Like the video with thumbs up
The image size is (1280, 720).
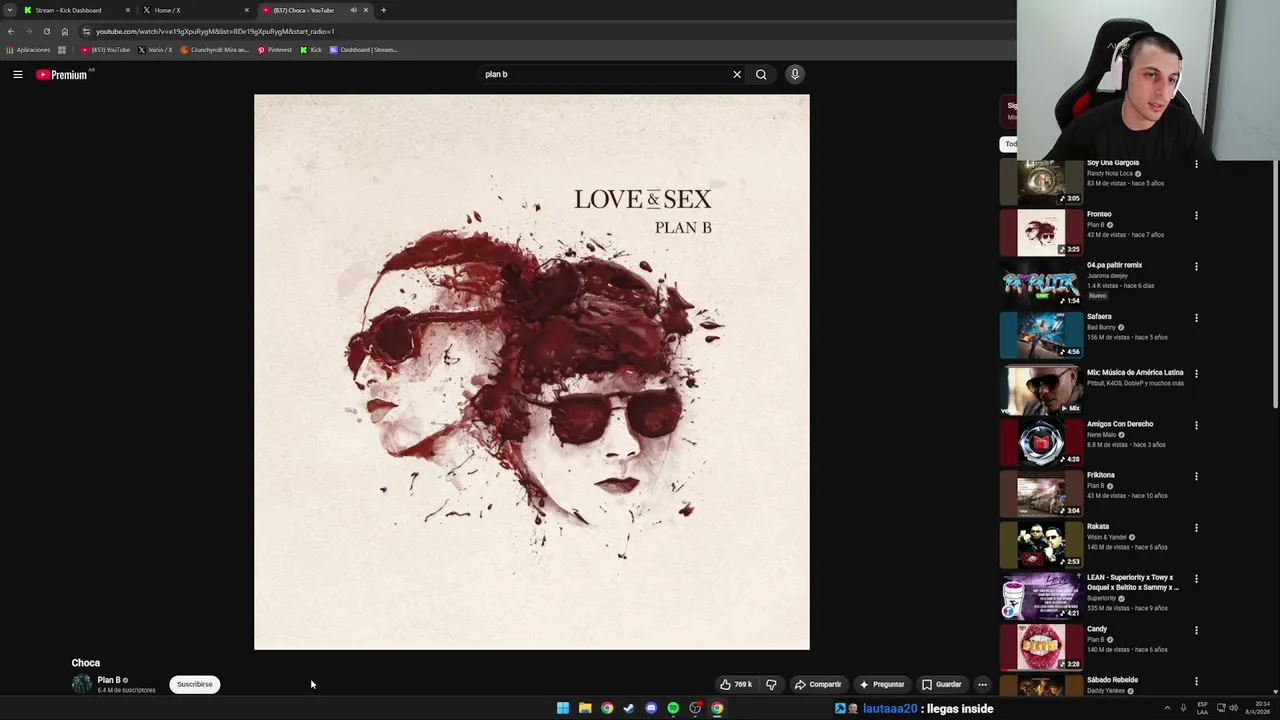coord(736,684)
